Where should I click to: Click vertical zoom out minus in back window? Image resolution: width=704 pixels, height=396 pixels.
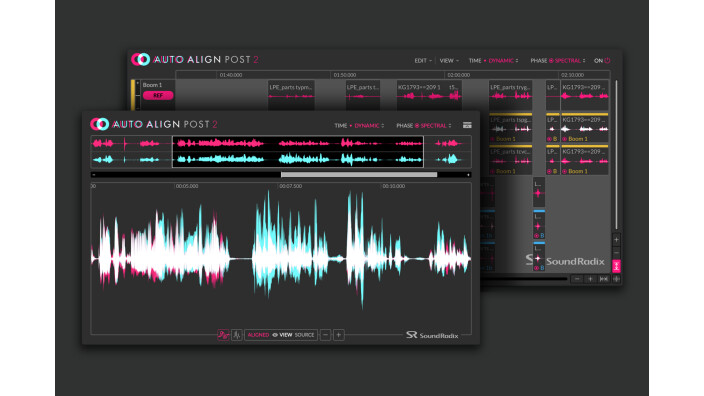coord(616,253)
